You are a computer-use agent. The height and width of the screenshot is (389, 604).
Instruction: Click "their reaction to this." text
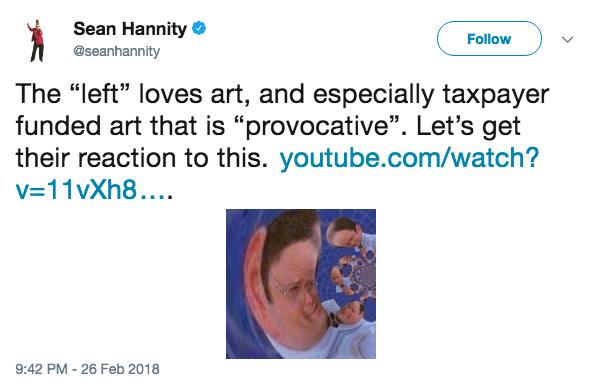(x=142, y=158)
